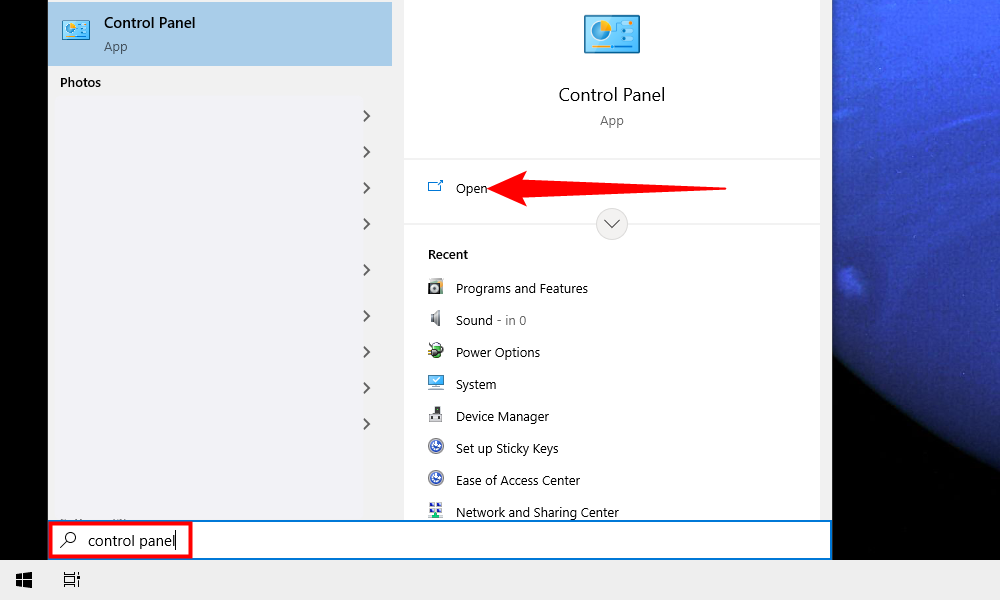Click the search magnifier icon
The image size is (1000, 600).
[68, 541]
